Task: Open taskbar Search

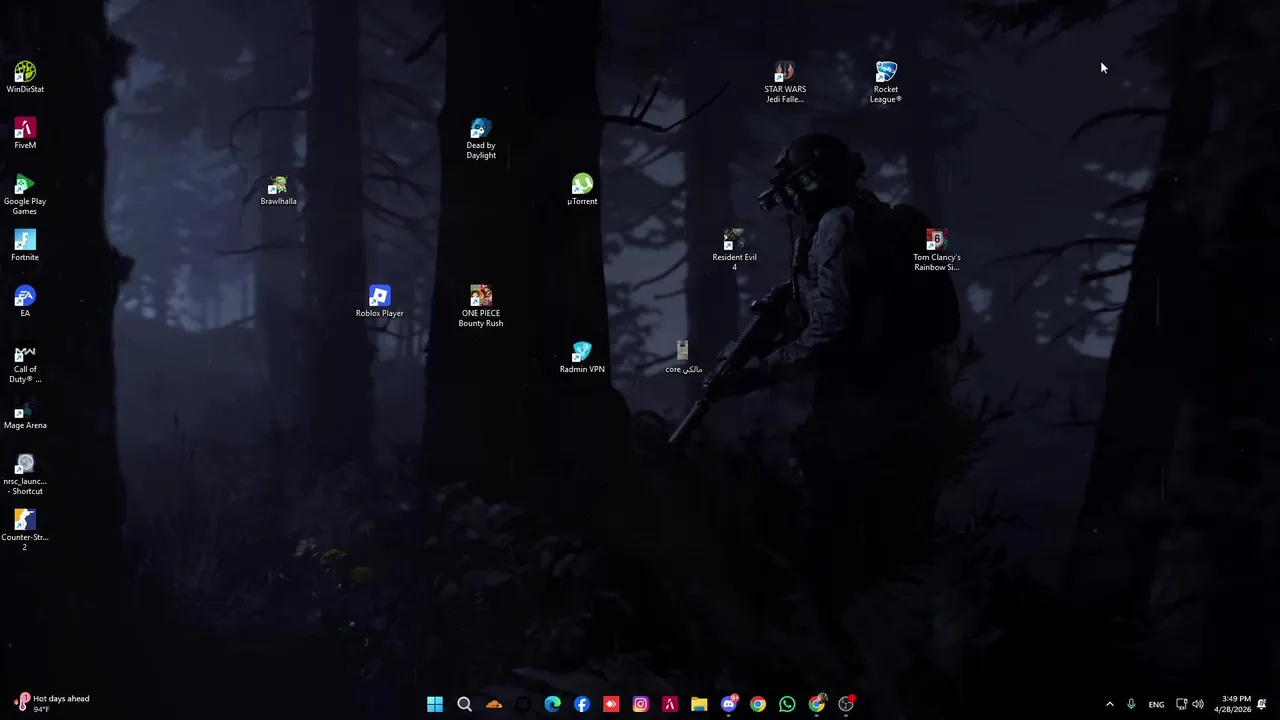Action: tap(464, 704)
